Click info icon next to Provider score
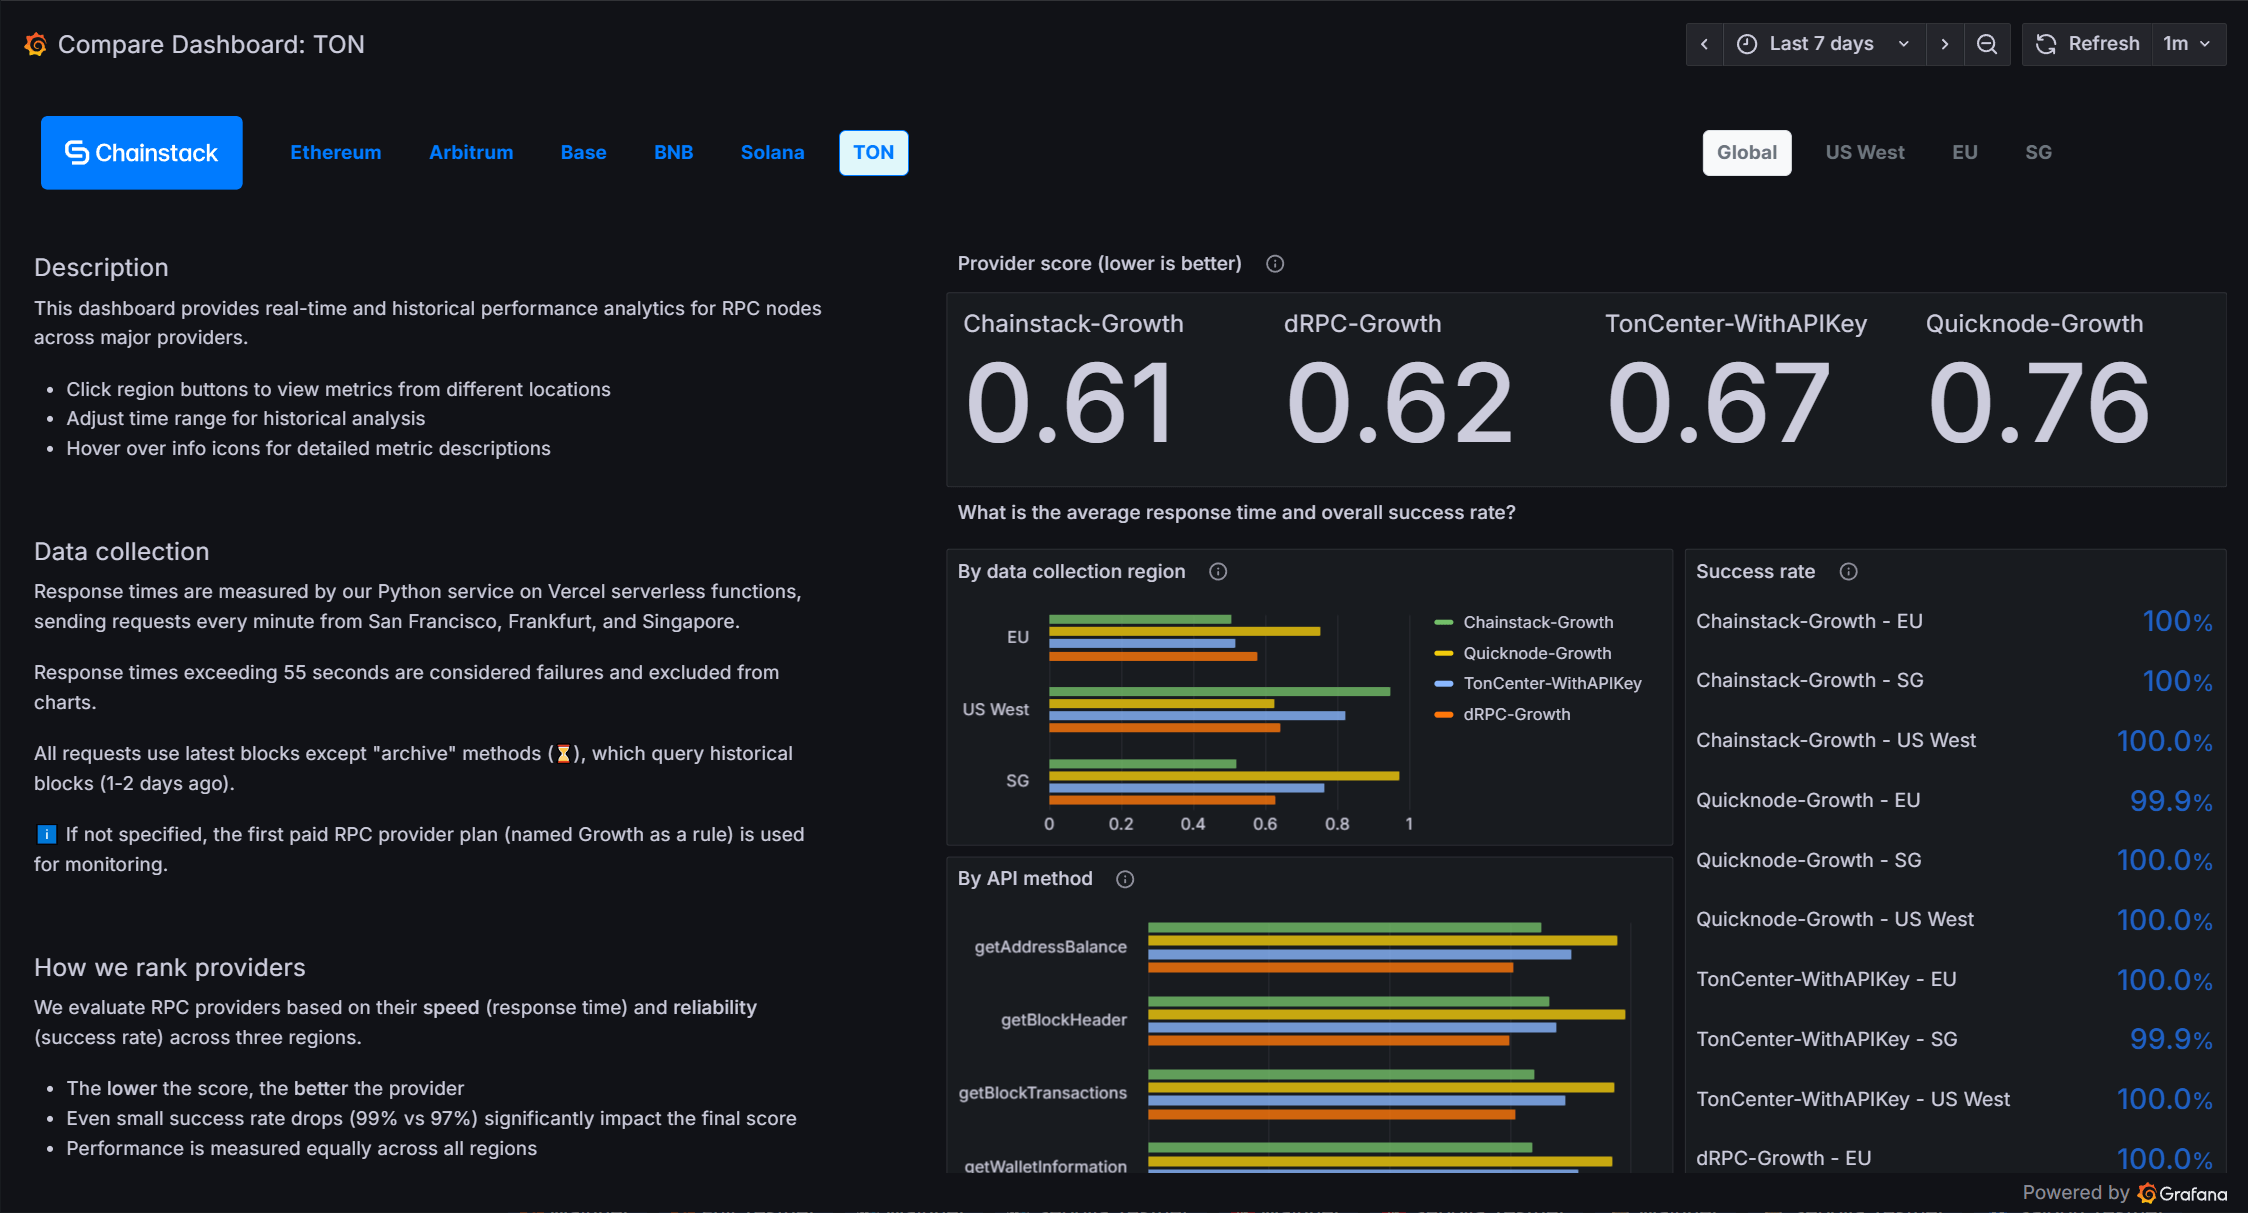Screen dimensions: 2248x1213 click(x=1275, y=264)
